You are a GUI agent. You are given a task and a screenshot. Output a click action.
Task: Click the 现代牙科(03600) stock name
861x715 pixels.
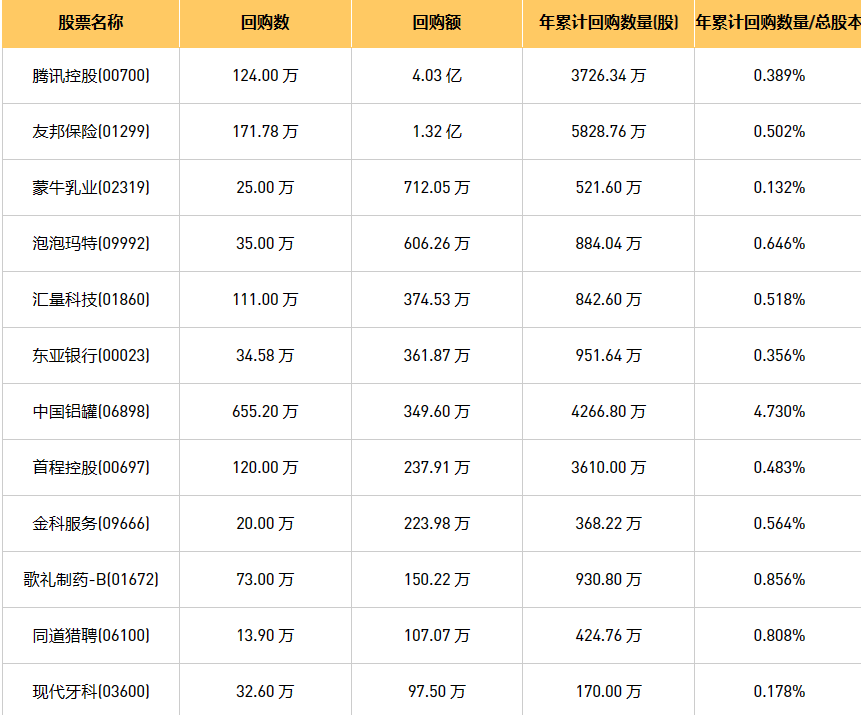(91, 691)
